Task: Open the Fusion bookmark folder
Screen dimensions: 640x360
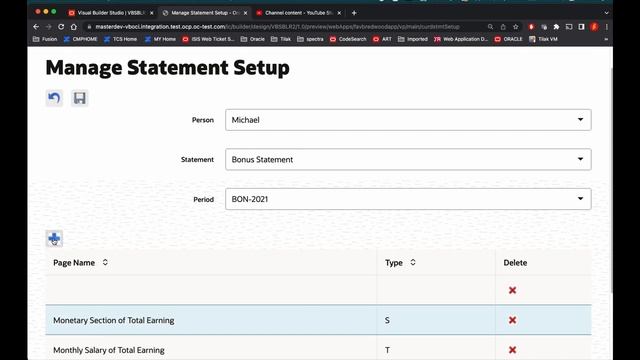Action: (x=45, y=39)
